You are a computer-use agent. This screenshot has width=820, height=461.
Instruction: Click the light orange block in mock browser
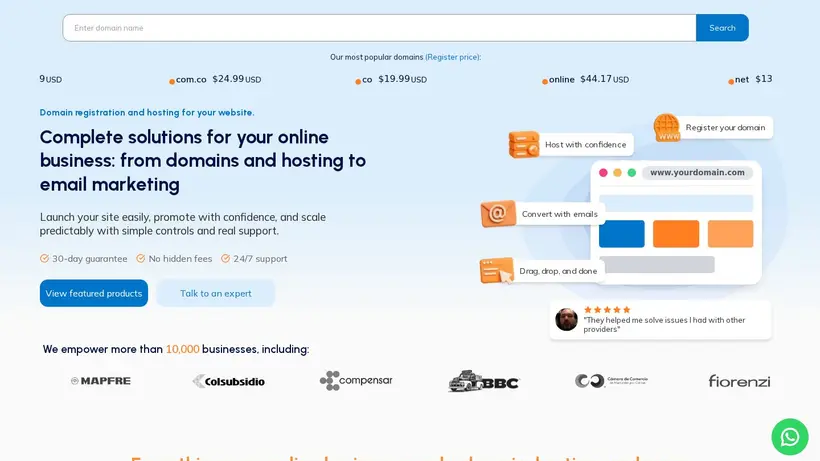pyautogui.click(x=731, y=234)
